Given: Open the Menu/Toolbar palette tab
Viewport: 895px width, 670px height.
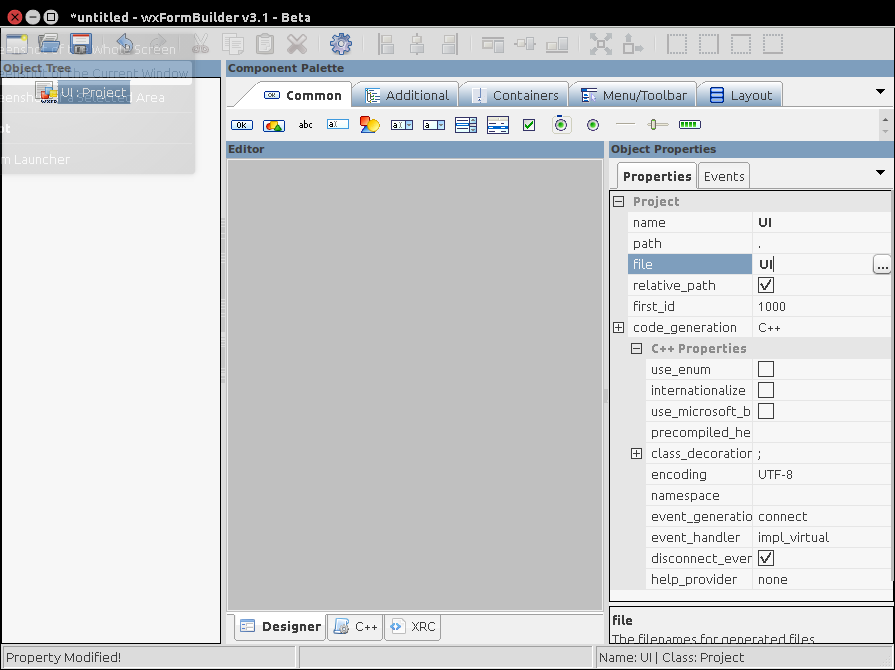Looking at the screenshot, I should coord(634,95).
